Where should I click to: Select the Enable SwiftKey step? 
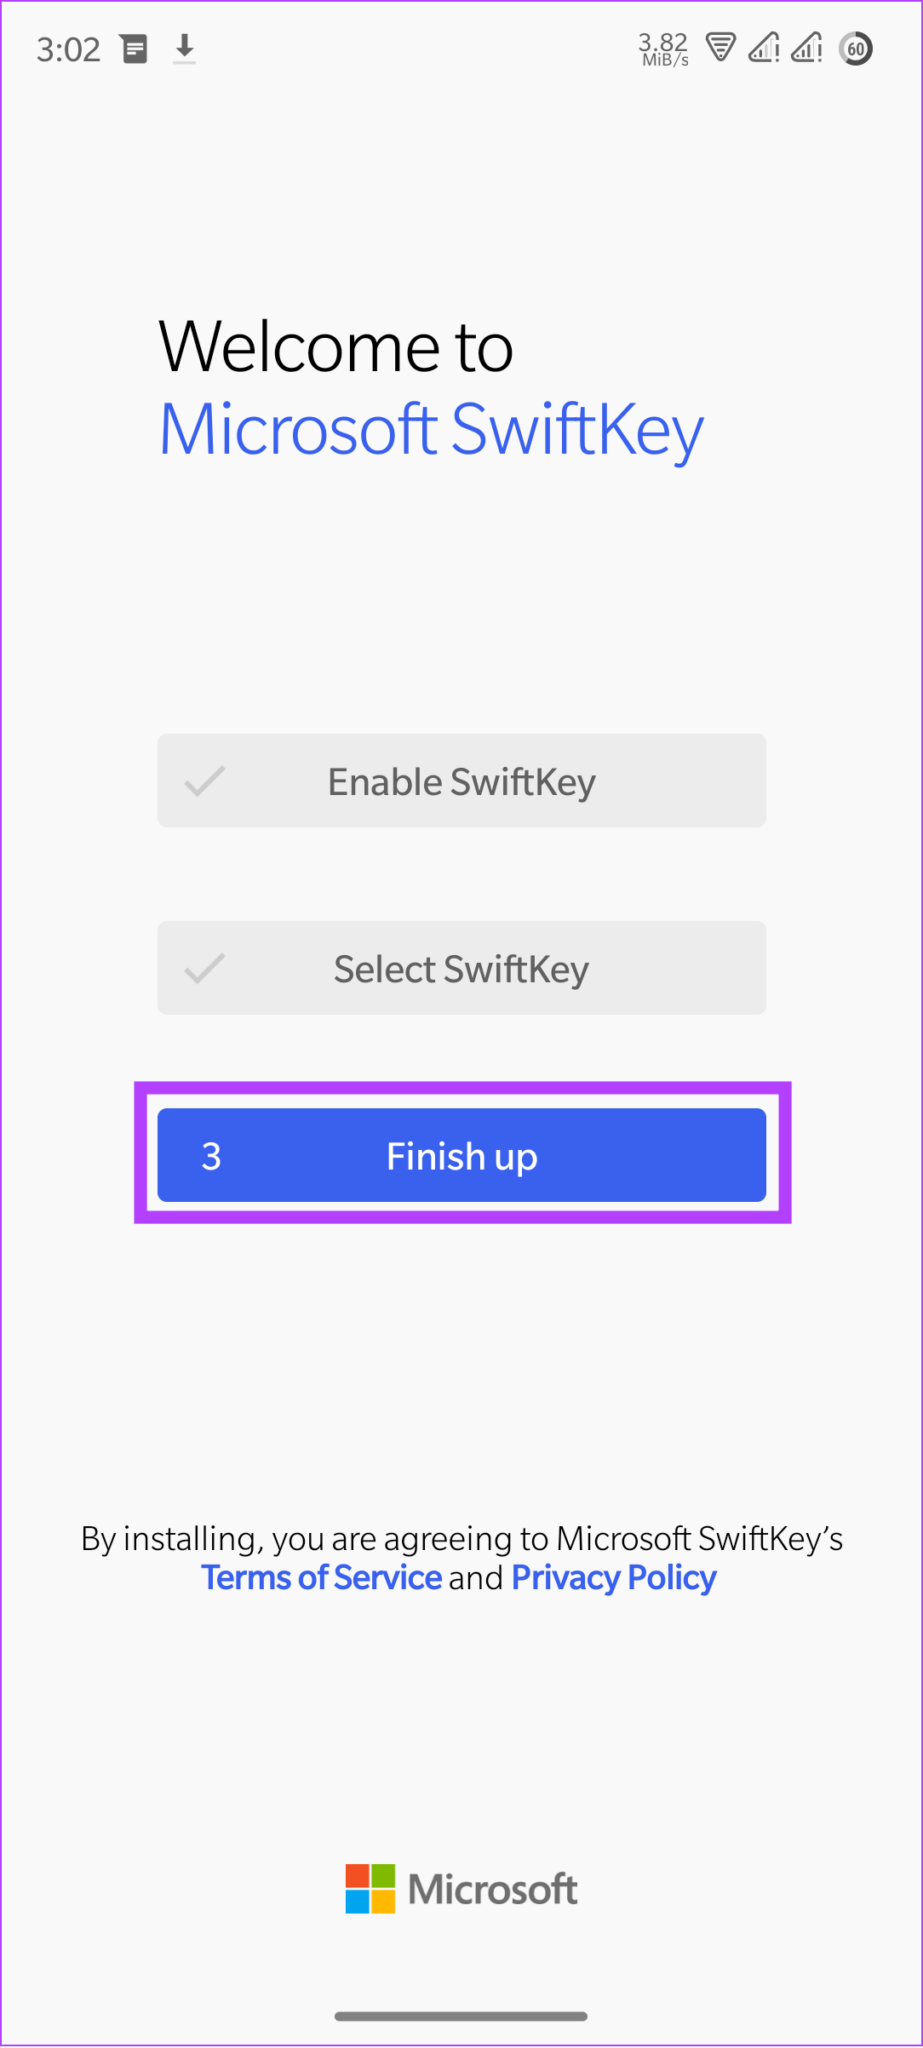click(x=461, y=781)
